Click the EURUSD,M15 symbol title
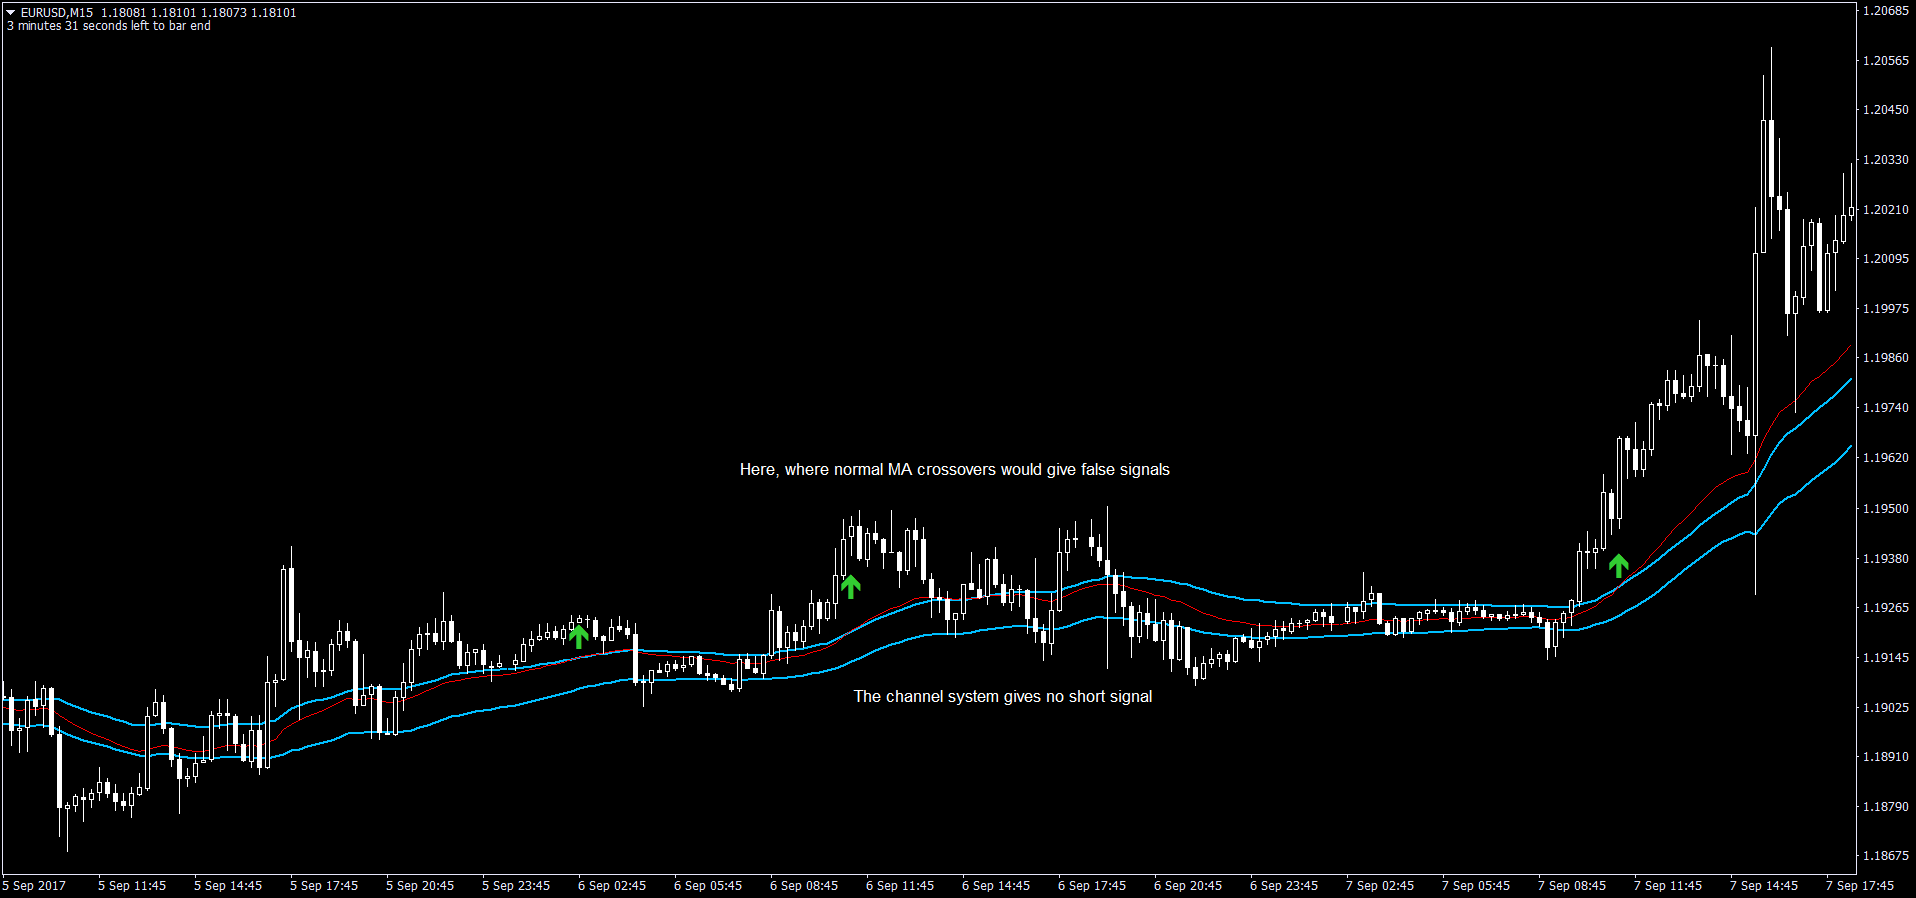Image resolution: width=1916 pixels, height=898 pixels. pyautogui.click(x=57, y=13)
